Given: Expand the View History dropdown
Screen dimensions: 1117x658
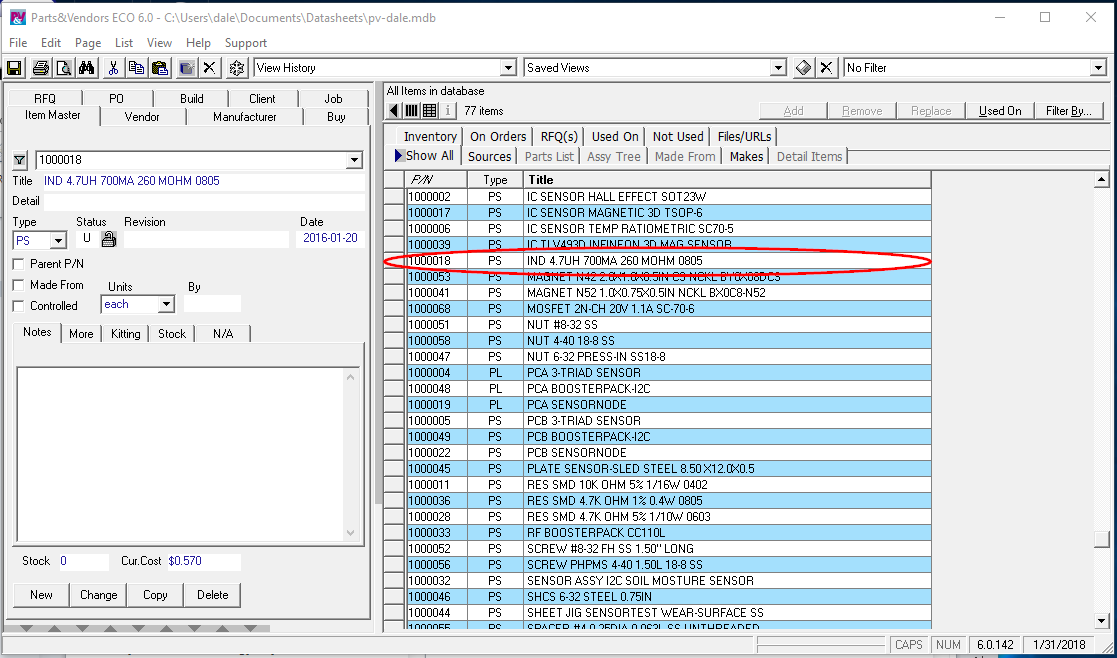Looking at the screenshot, I should pos(508,68).
